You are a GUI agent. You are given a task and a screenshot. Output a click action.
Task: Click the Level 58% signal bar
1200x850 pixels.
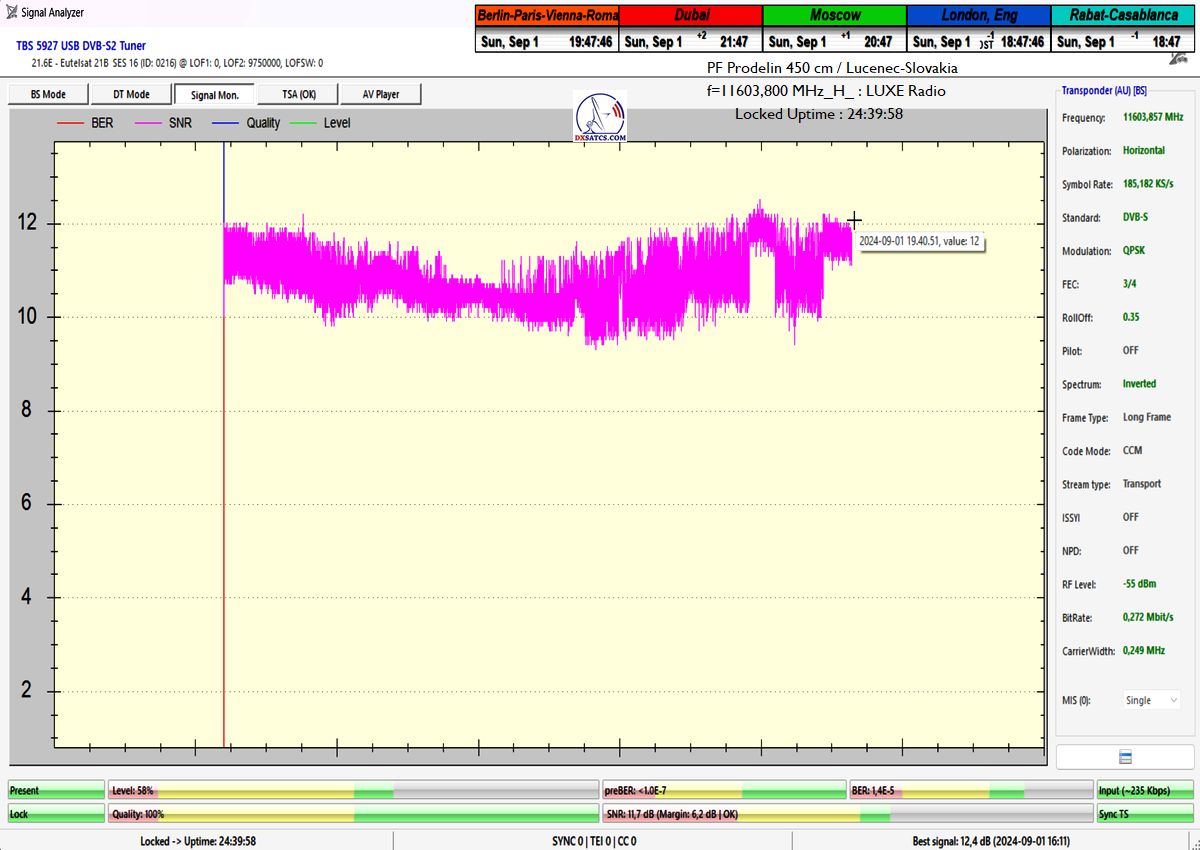[x=352, y=790]
